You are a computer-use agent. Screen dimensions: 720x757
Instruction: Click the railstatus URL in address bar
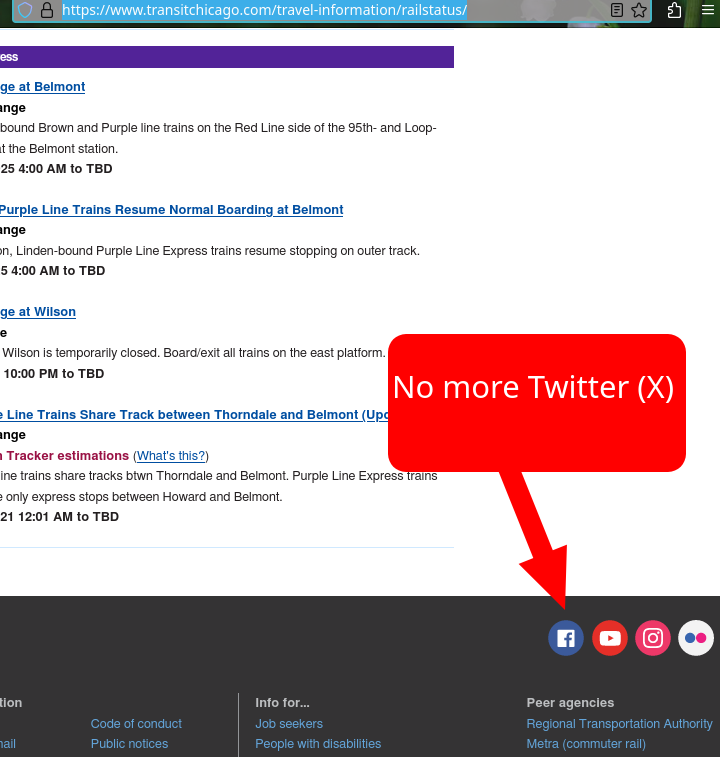tap(264, 10)
